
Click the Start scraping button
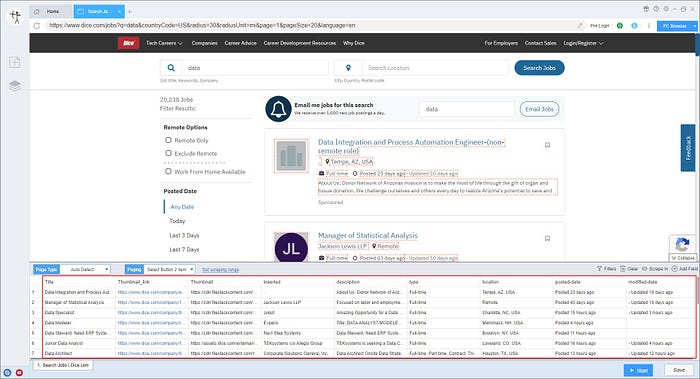pos(638,370)
